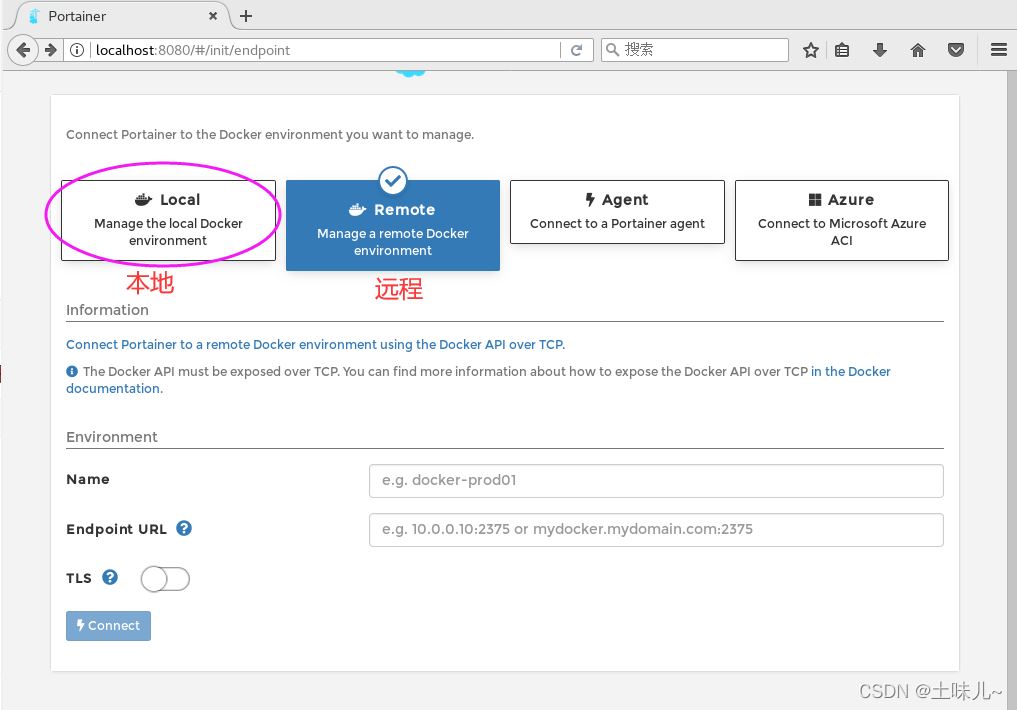
Task: Reload the page with the refresh icon
Action: tap(576, 50)
